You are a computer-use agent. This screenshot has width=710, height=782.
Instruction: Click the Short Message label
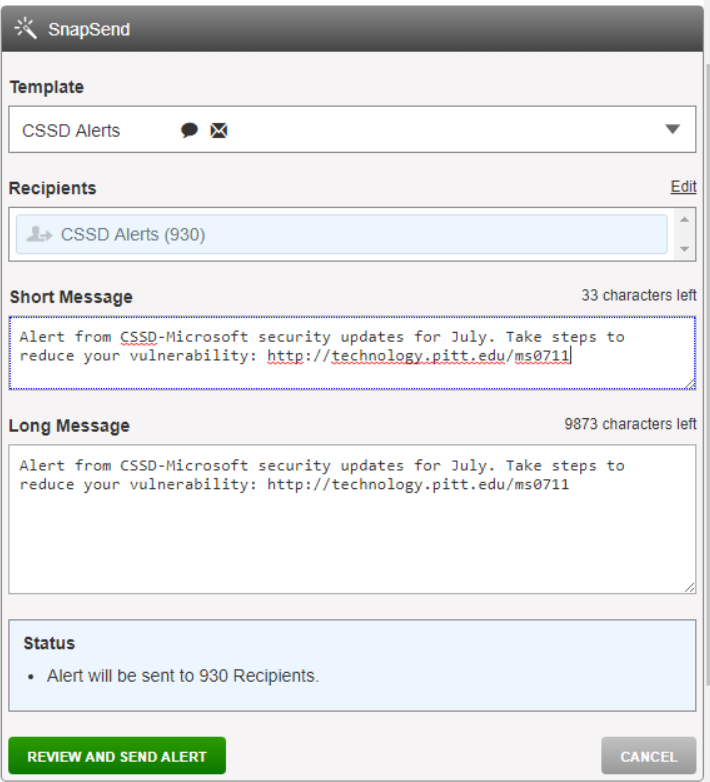(71, 297)
